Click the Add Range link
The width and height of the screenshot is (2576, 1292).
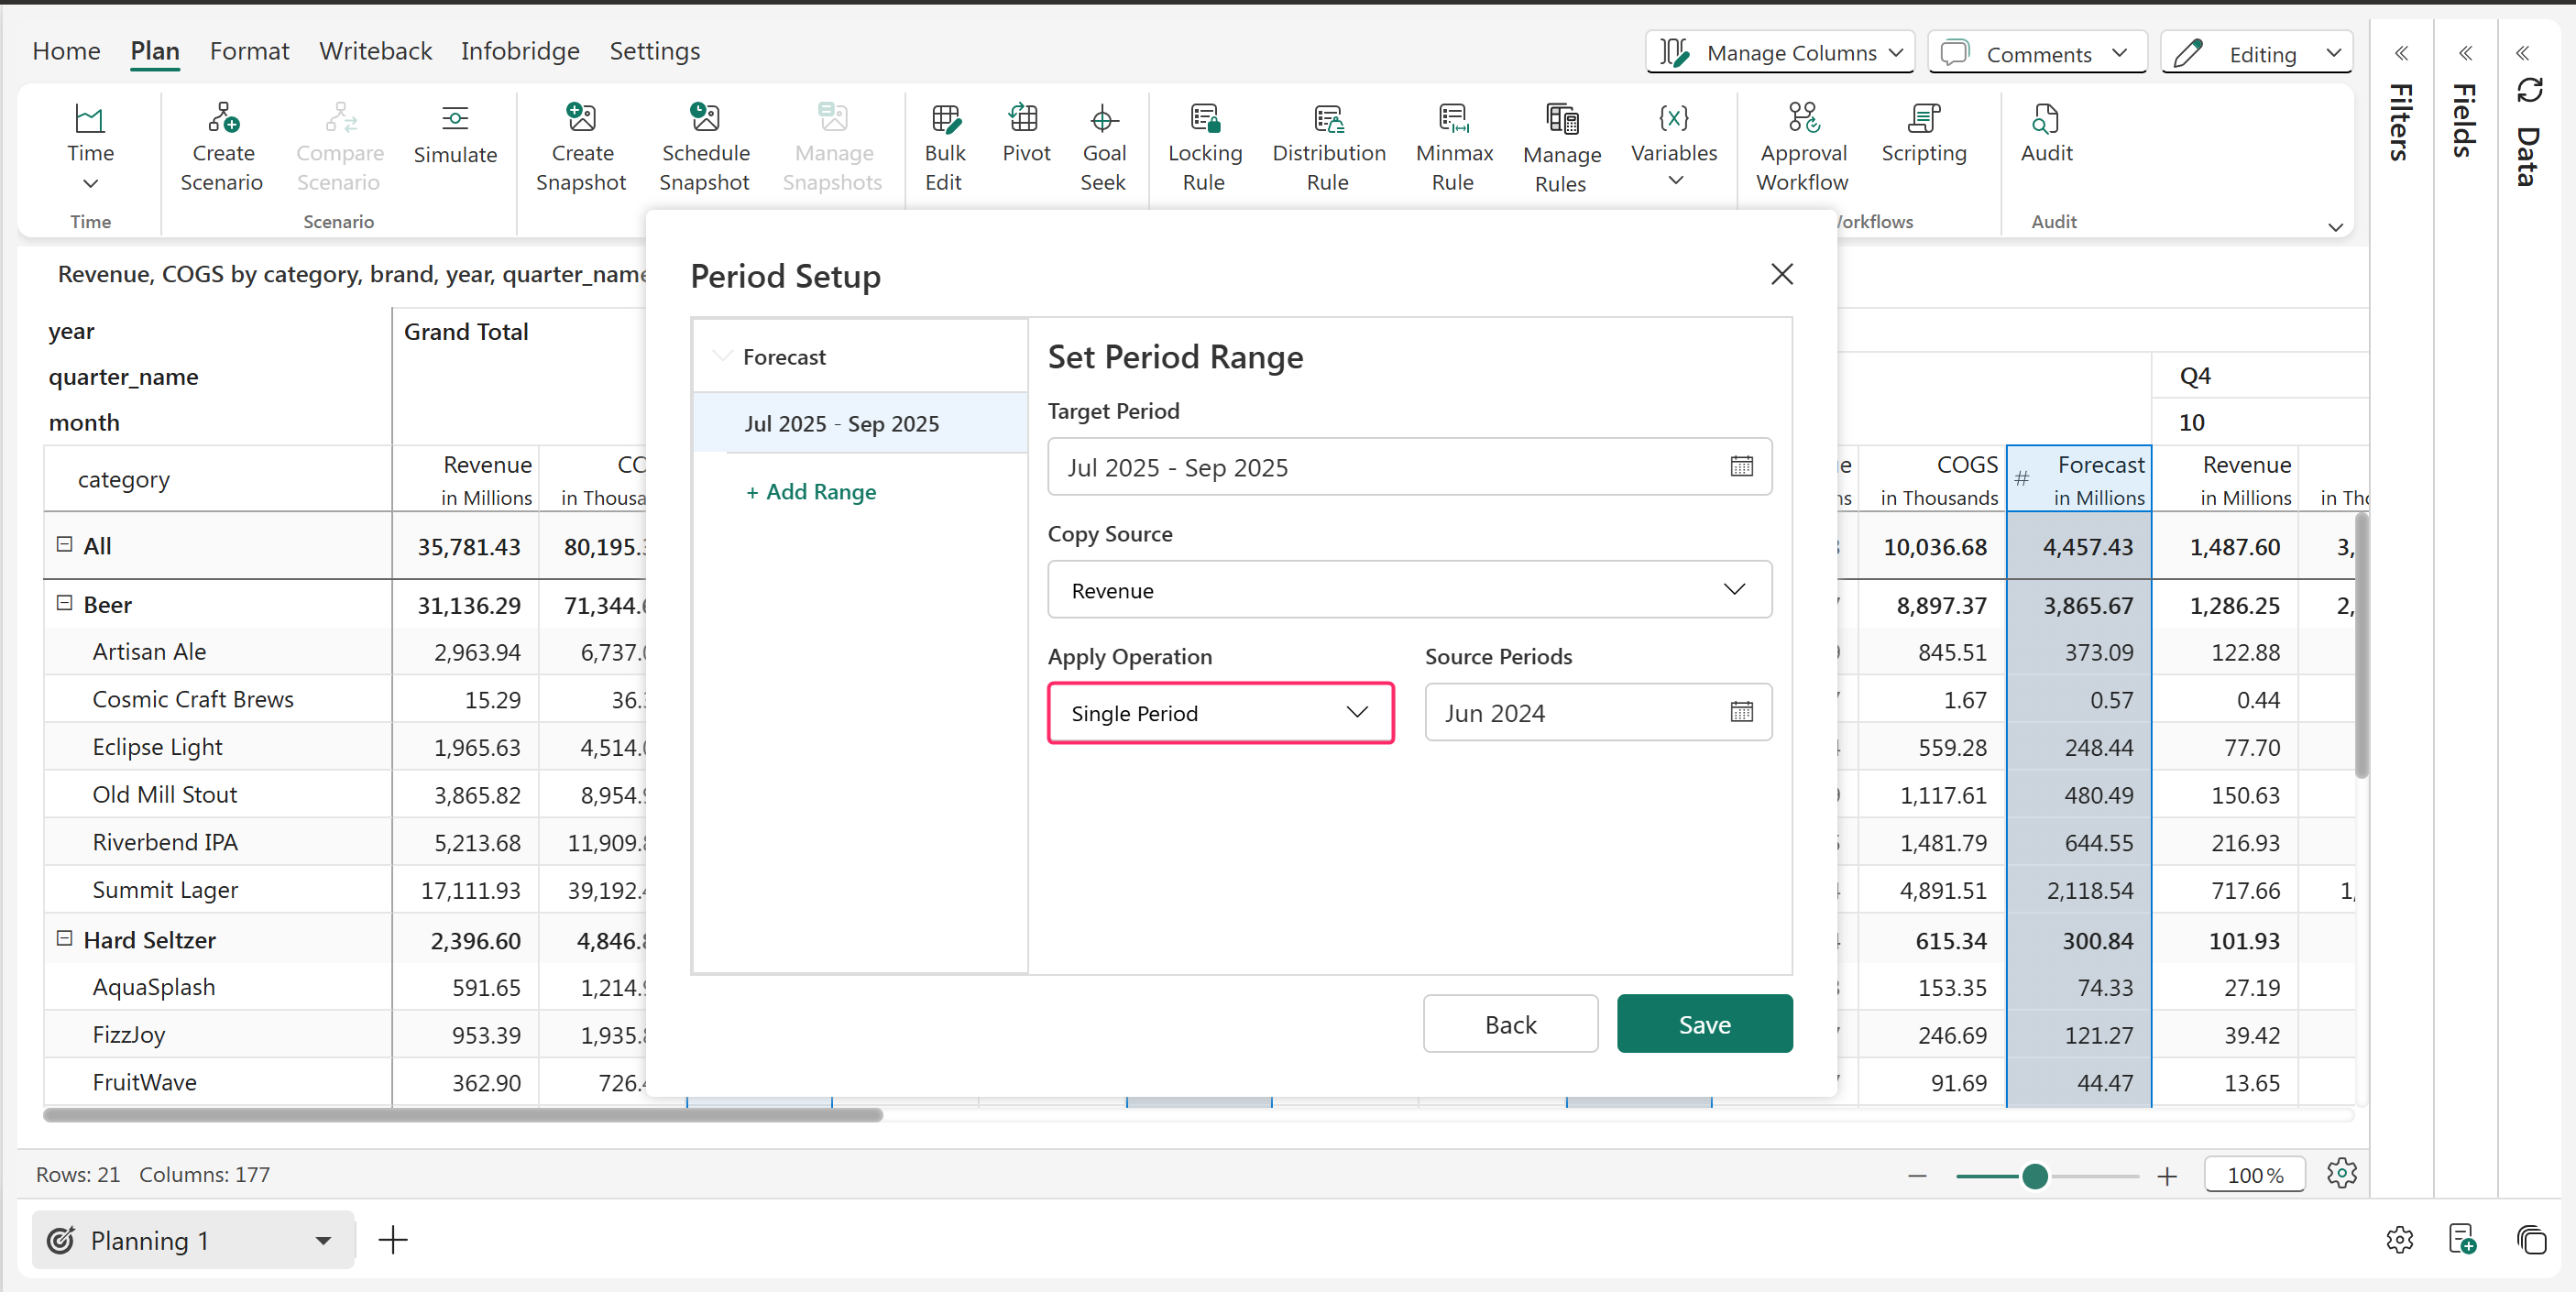coord(810,492)
